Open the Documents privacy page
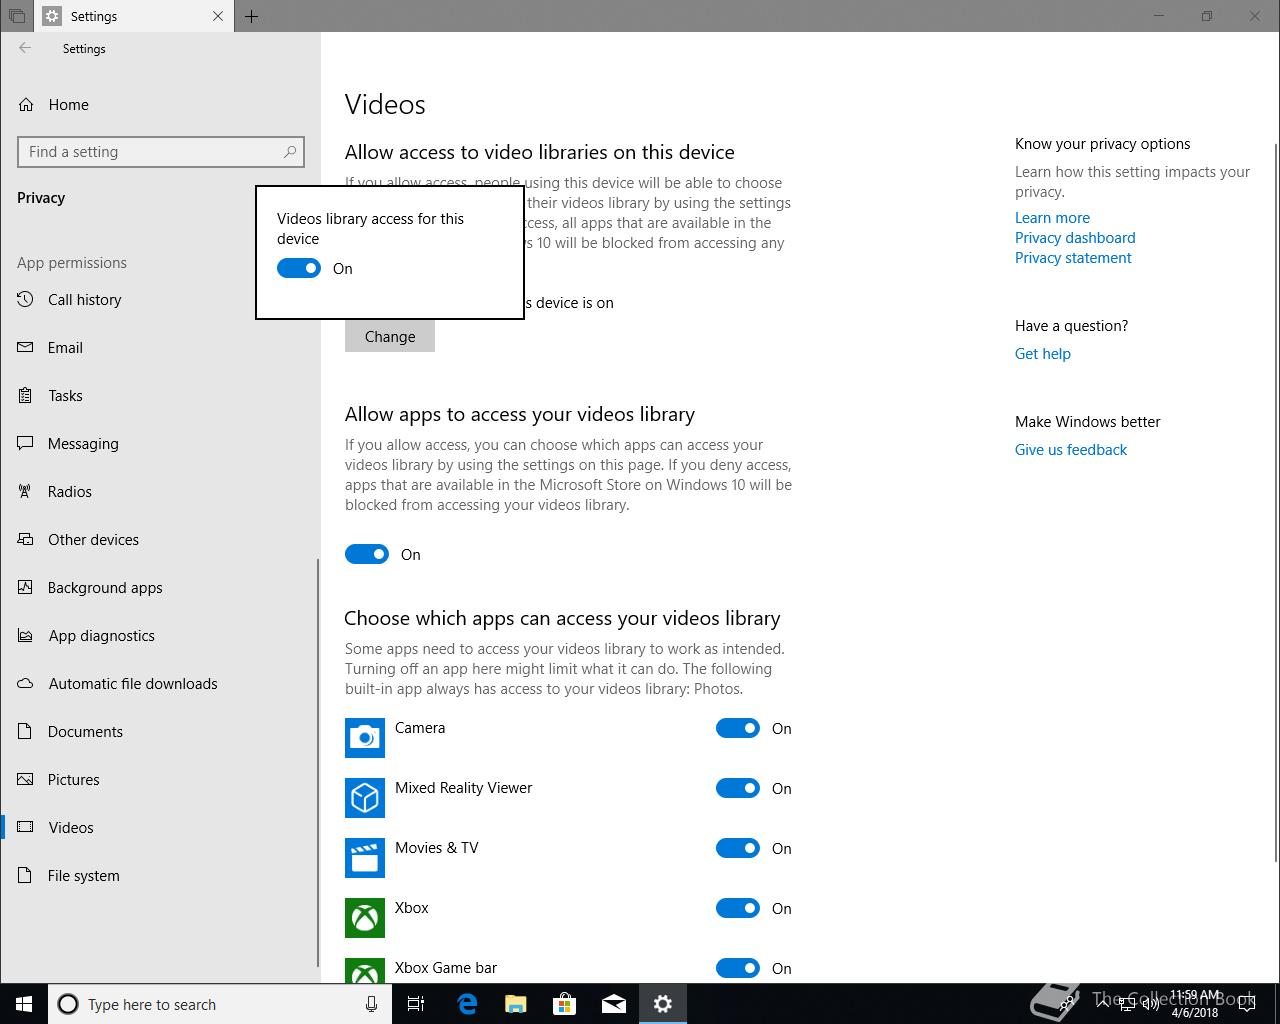1280x1024 pixels. pyautogui.click(x=160, y=732)
